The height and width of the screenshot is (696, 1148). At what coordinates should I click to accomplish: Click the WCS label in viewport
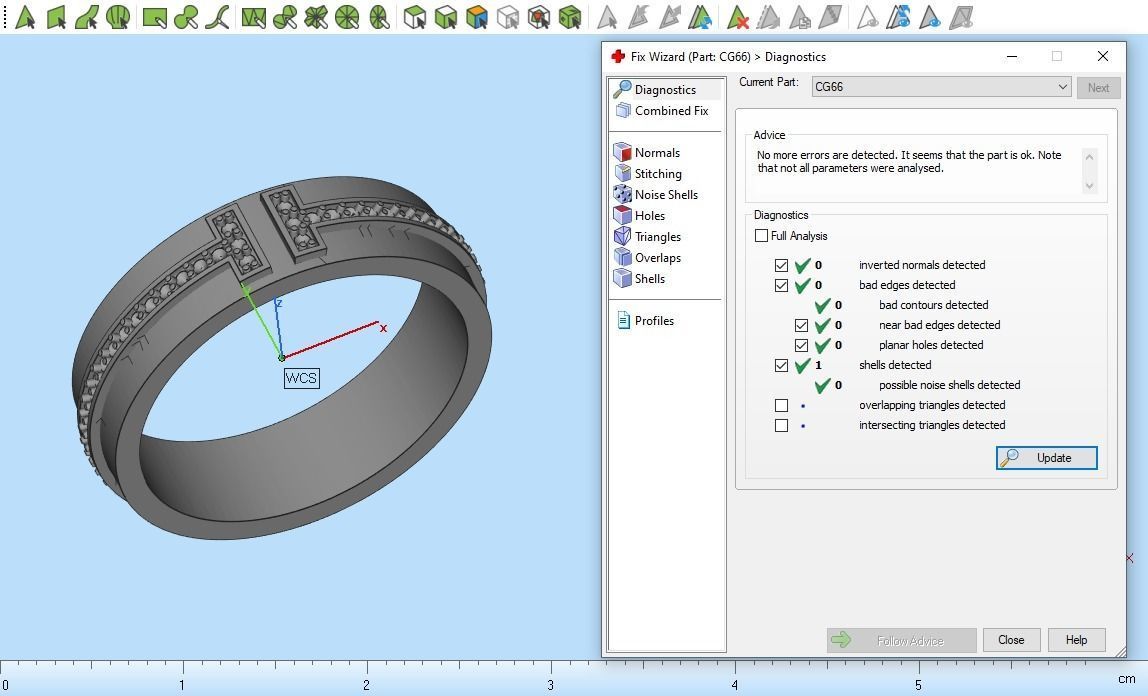301,378
